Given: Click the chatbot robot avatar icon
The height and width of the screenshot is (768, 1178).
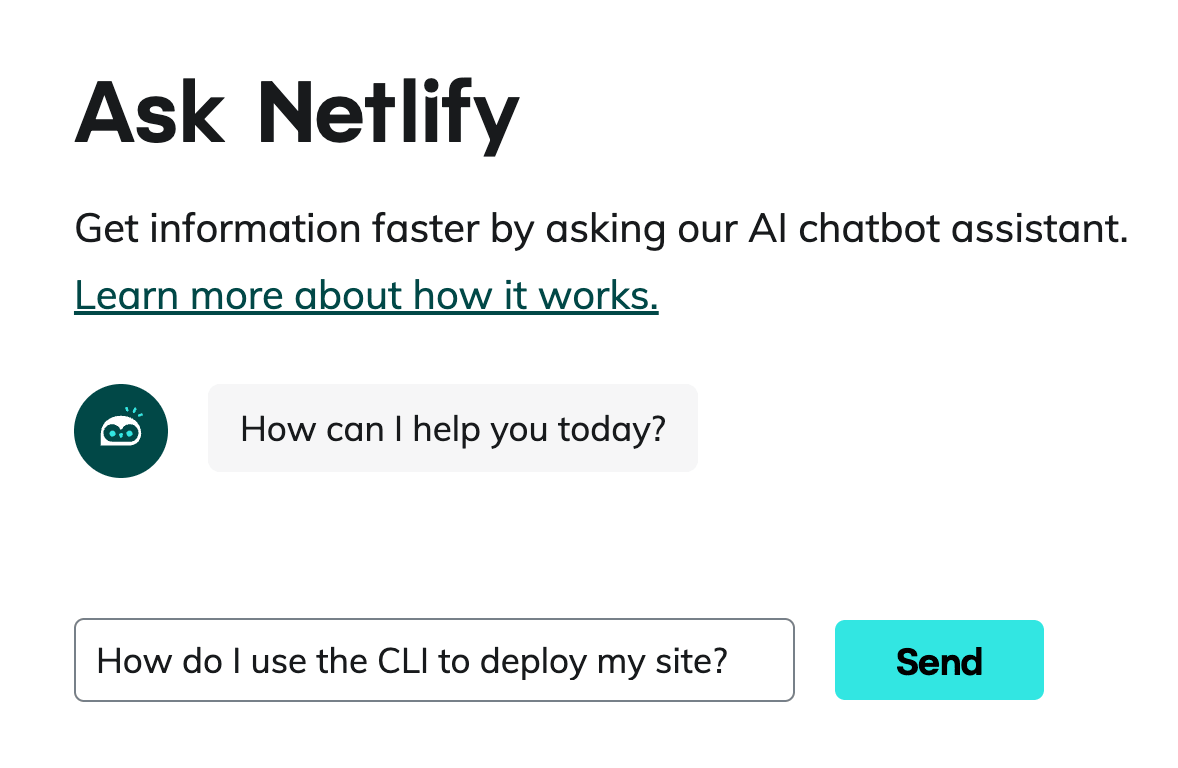Looking at the screenshot, I should click(121, 431).
